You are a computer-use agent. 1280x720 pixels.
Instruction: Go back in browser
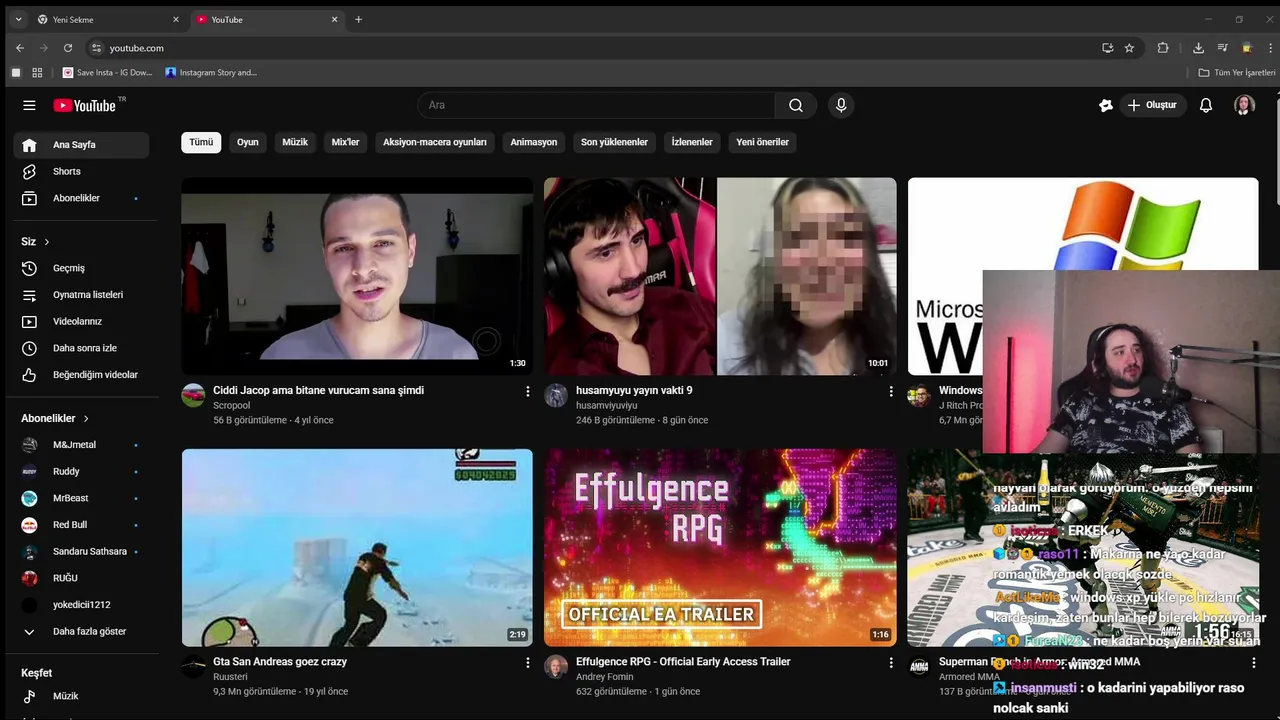click(x=20, y=48)
